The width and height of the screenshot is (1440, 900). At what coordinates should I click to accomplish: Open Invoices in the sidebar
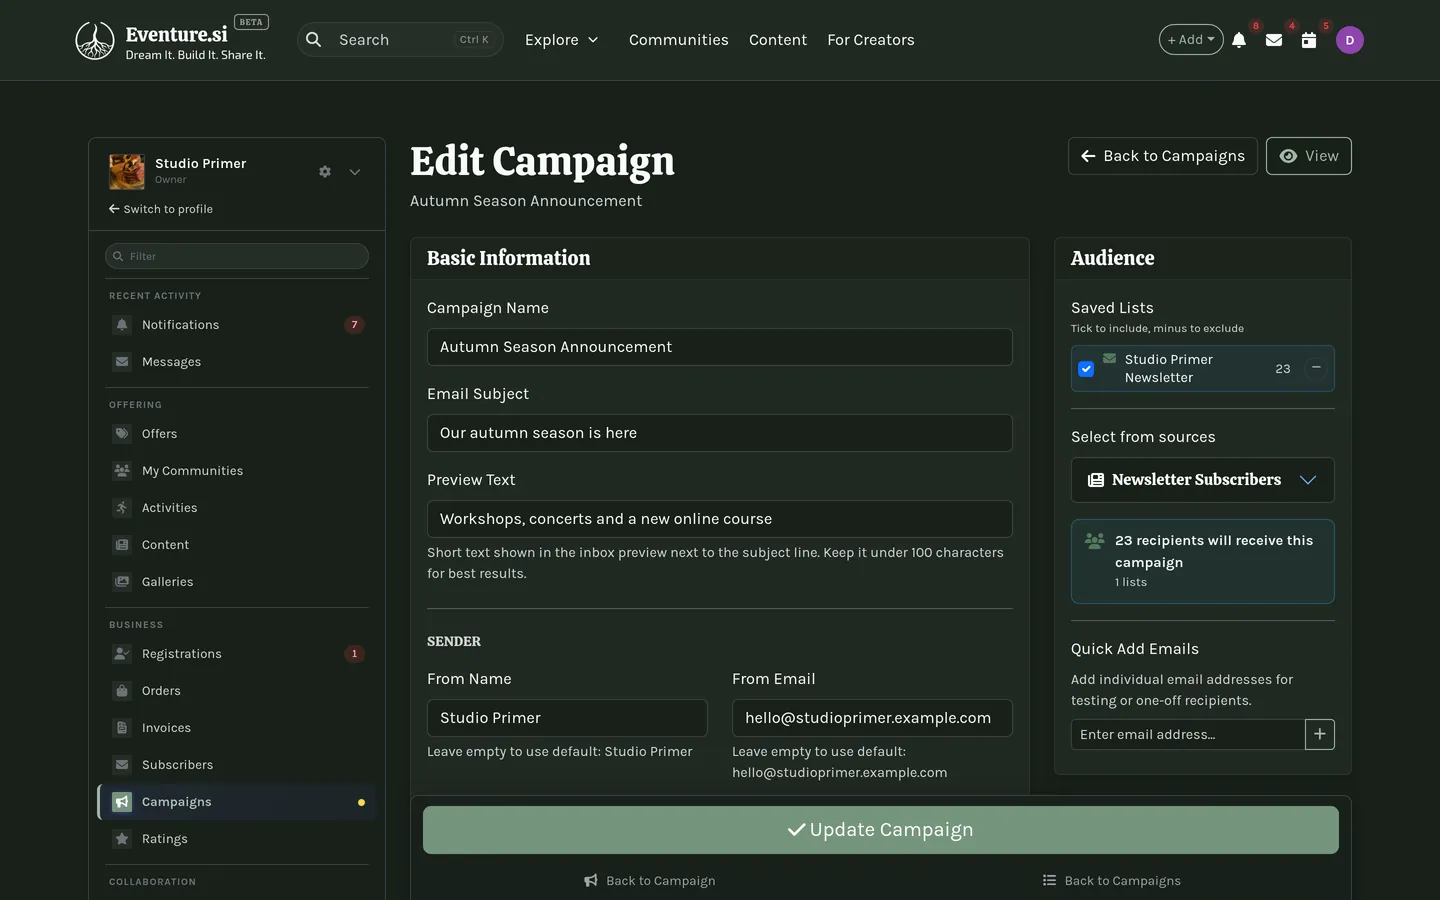click(237, 728)
